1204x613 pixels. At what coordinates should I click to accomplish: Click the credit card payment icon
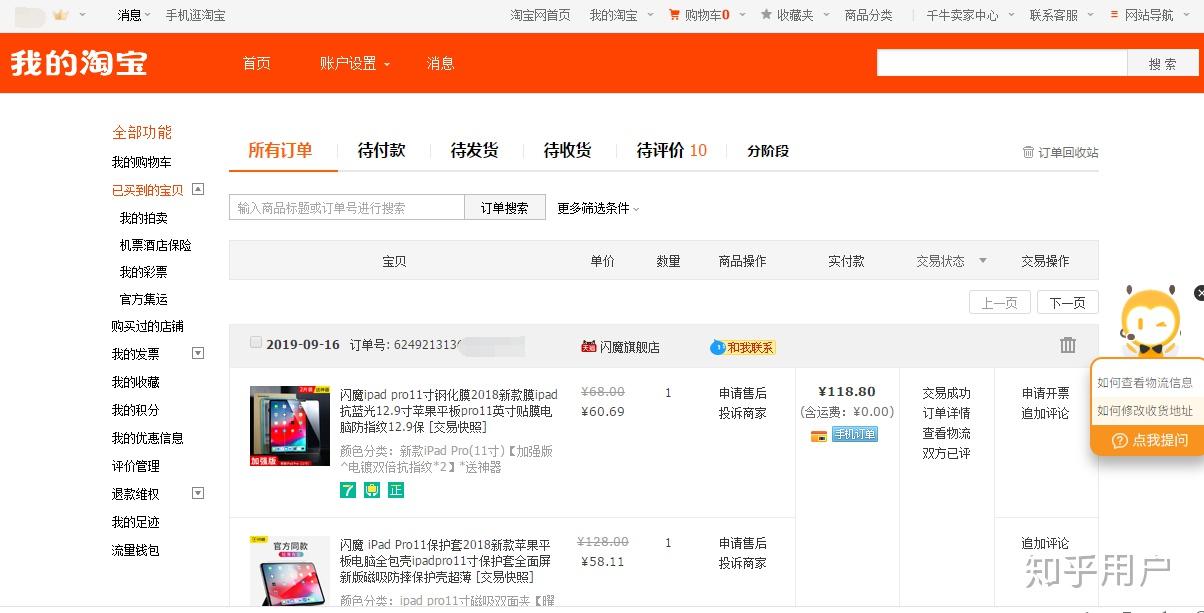(x=819, y=435)
